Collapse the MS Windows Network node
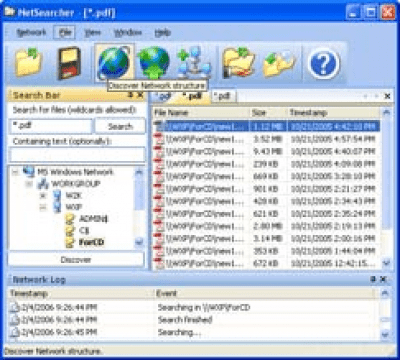This screenshot has width=400, height=360. click(x=15, y=172)
